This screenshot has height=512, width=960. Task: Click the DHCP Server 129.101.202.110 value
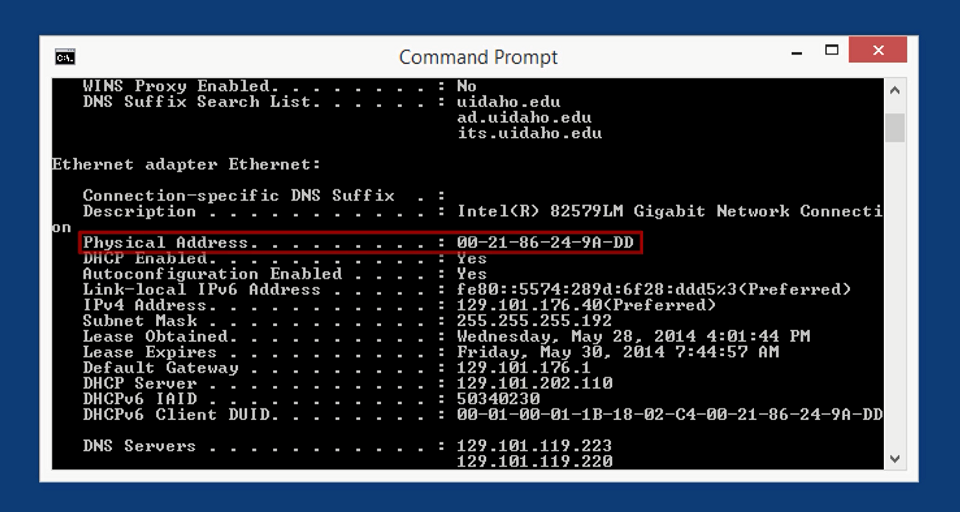point(534,383)
